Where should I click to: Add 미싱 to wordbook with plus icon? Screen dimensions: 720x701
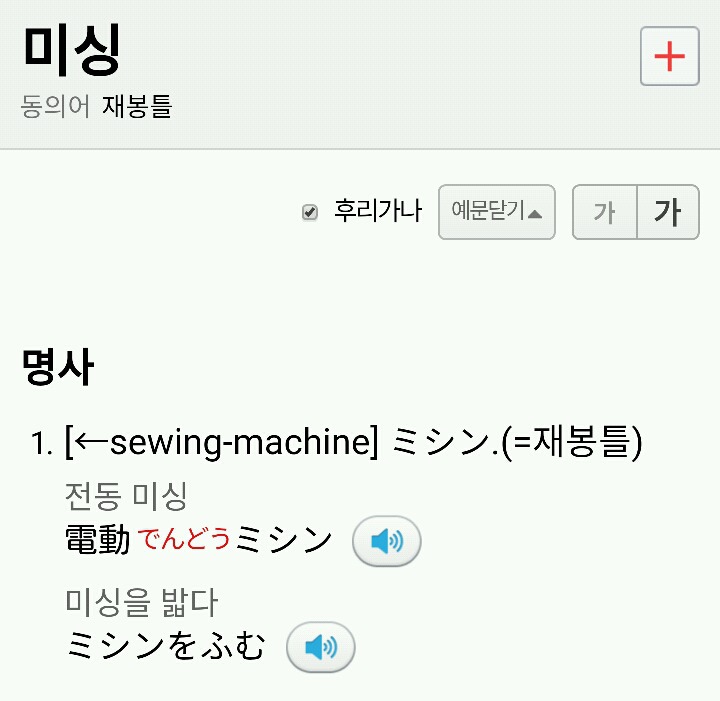[669, 56]
